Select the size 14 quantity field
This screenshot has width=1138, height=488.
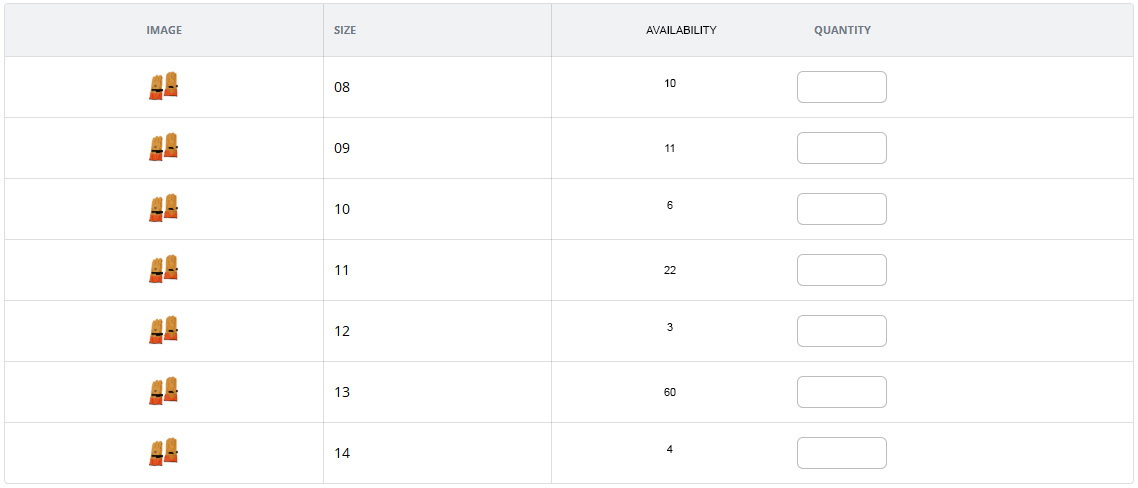[x=841, y=453]
